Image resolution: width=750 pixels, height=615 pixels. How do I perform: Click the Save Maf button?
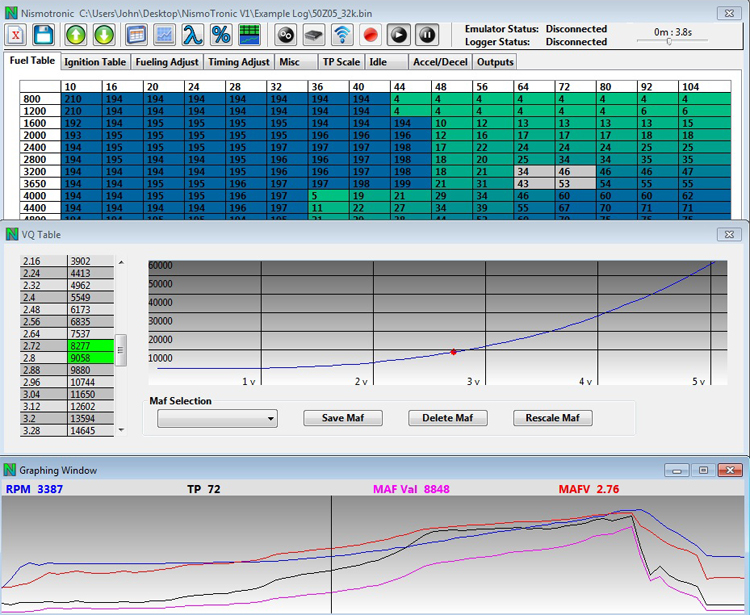click(x=342, y=418)
